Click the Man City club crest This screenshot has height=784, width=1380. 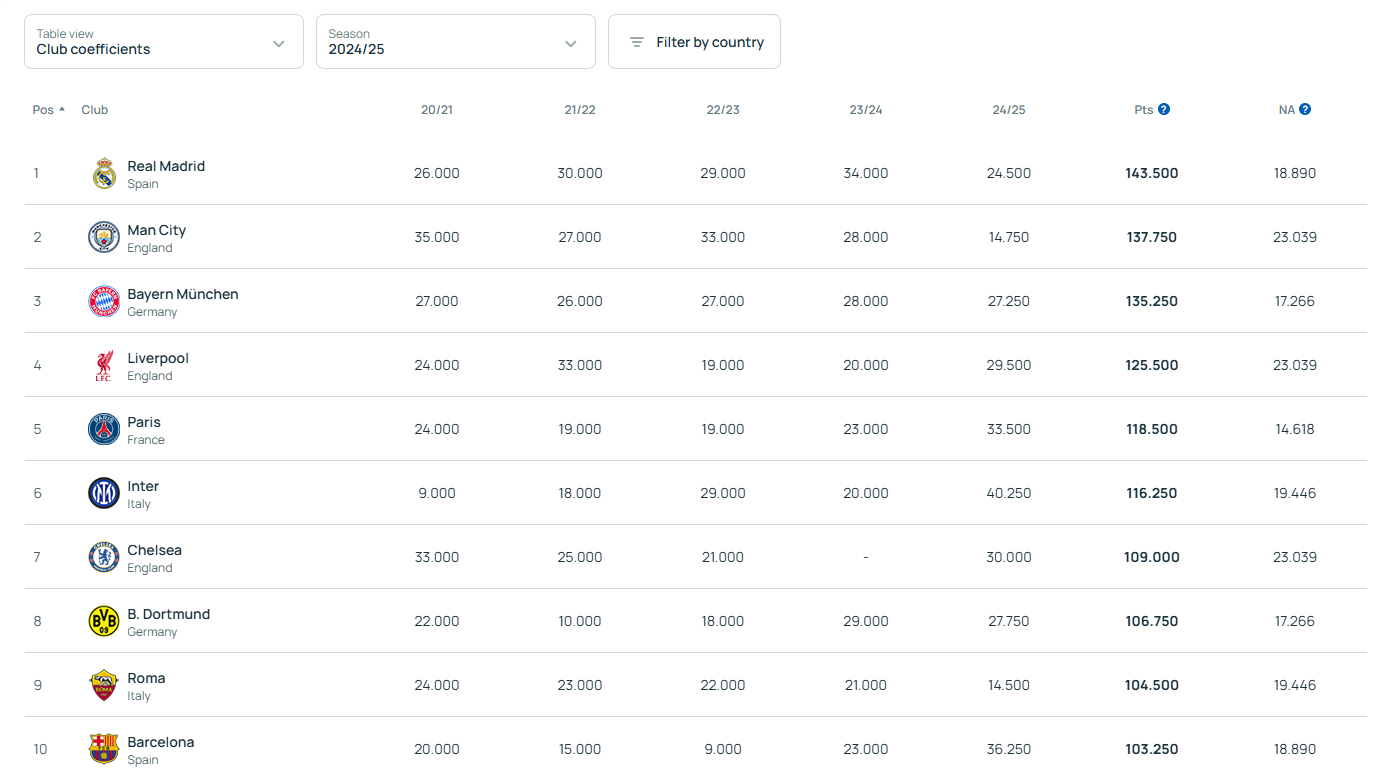point(104,237)
